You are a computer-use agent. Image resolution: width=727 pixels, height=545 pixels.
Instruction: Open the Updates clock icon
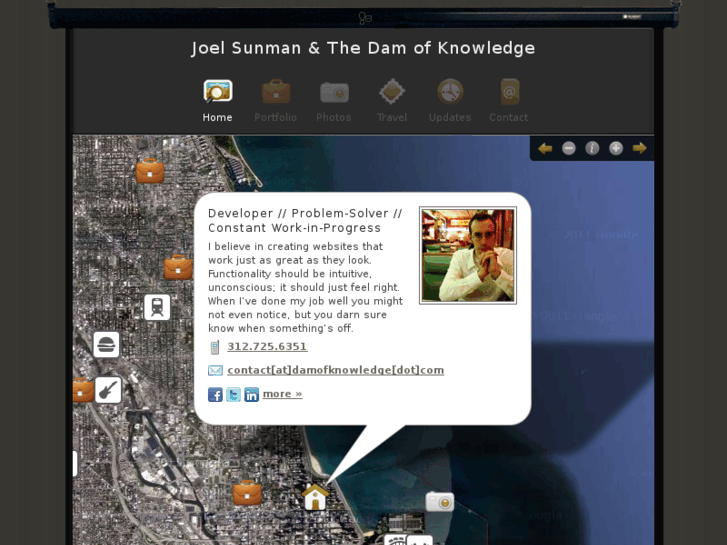(450, 91)
